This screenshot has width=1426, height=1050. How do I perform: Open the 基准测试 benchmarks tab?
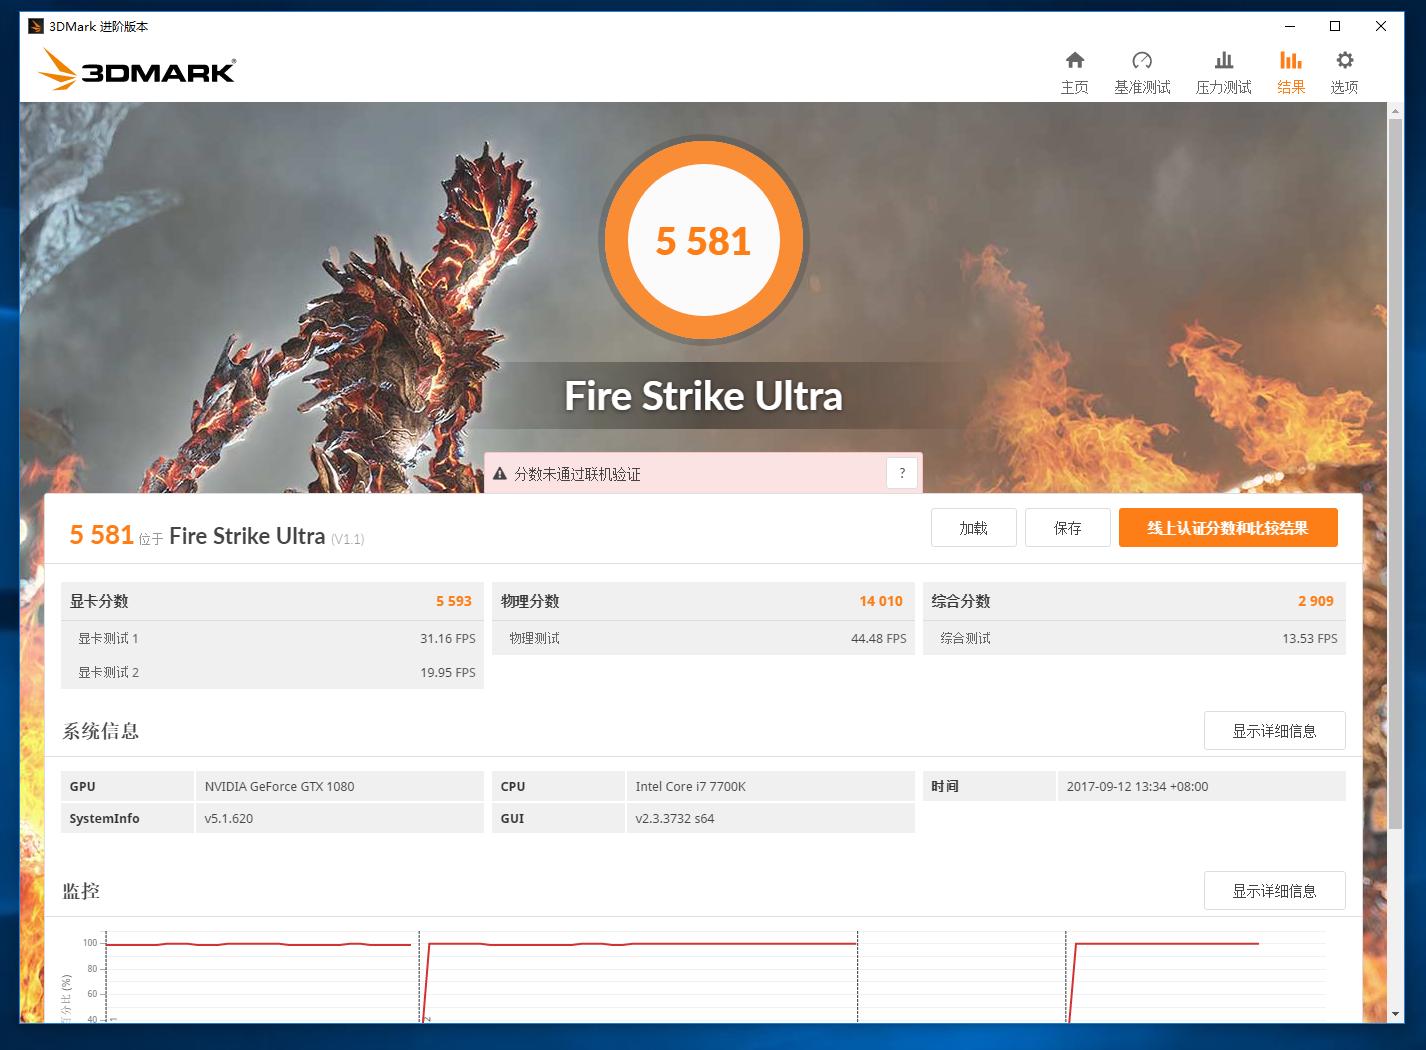click(1142, 73)
